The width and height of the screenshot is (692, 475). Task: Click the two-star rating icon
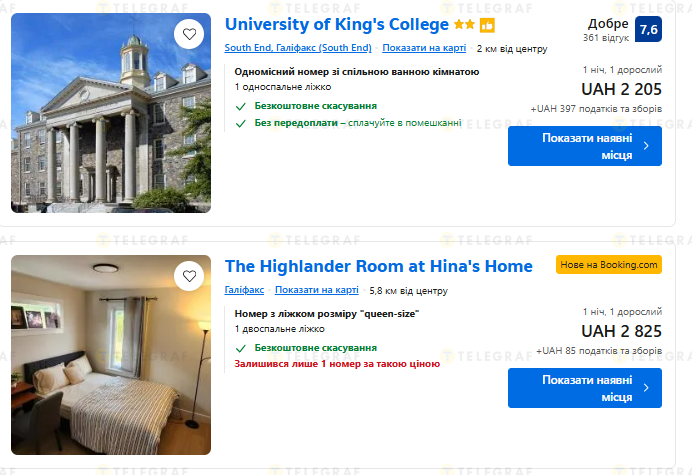(464, 24)
